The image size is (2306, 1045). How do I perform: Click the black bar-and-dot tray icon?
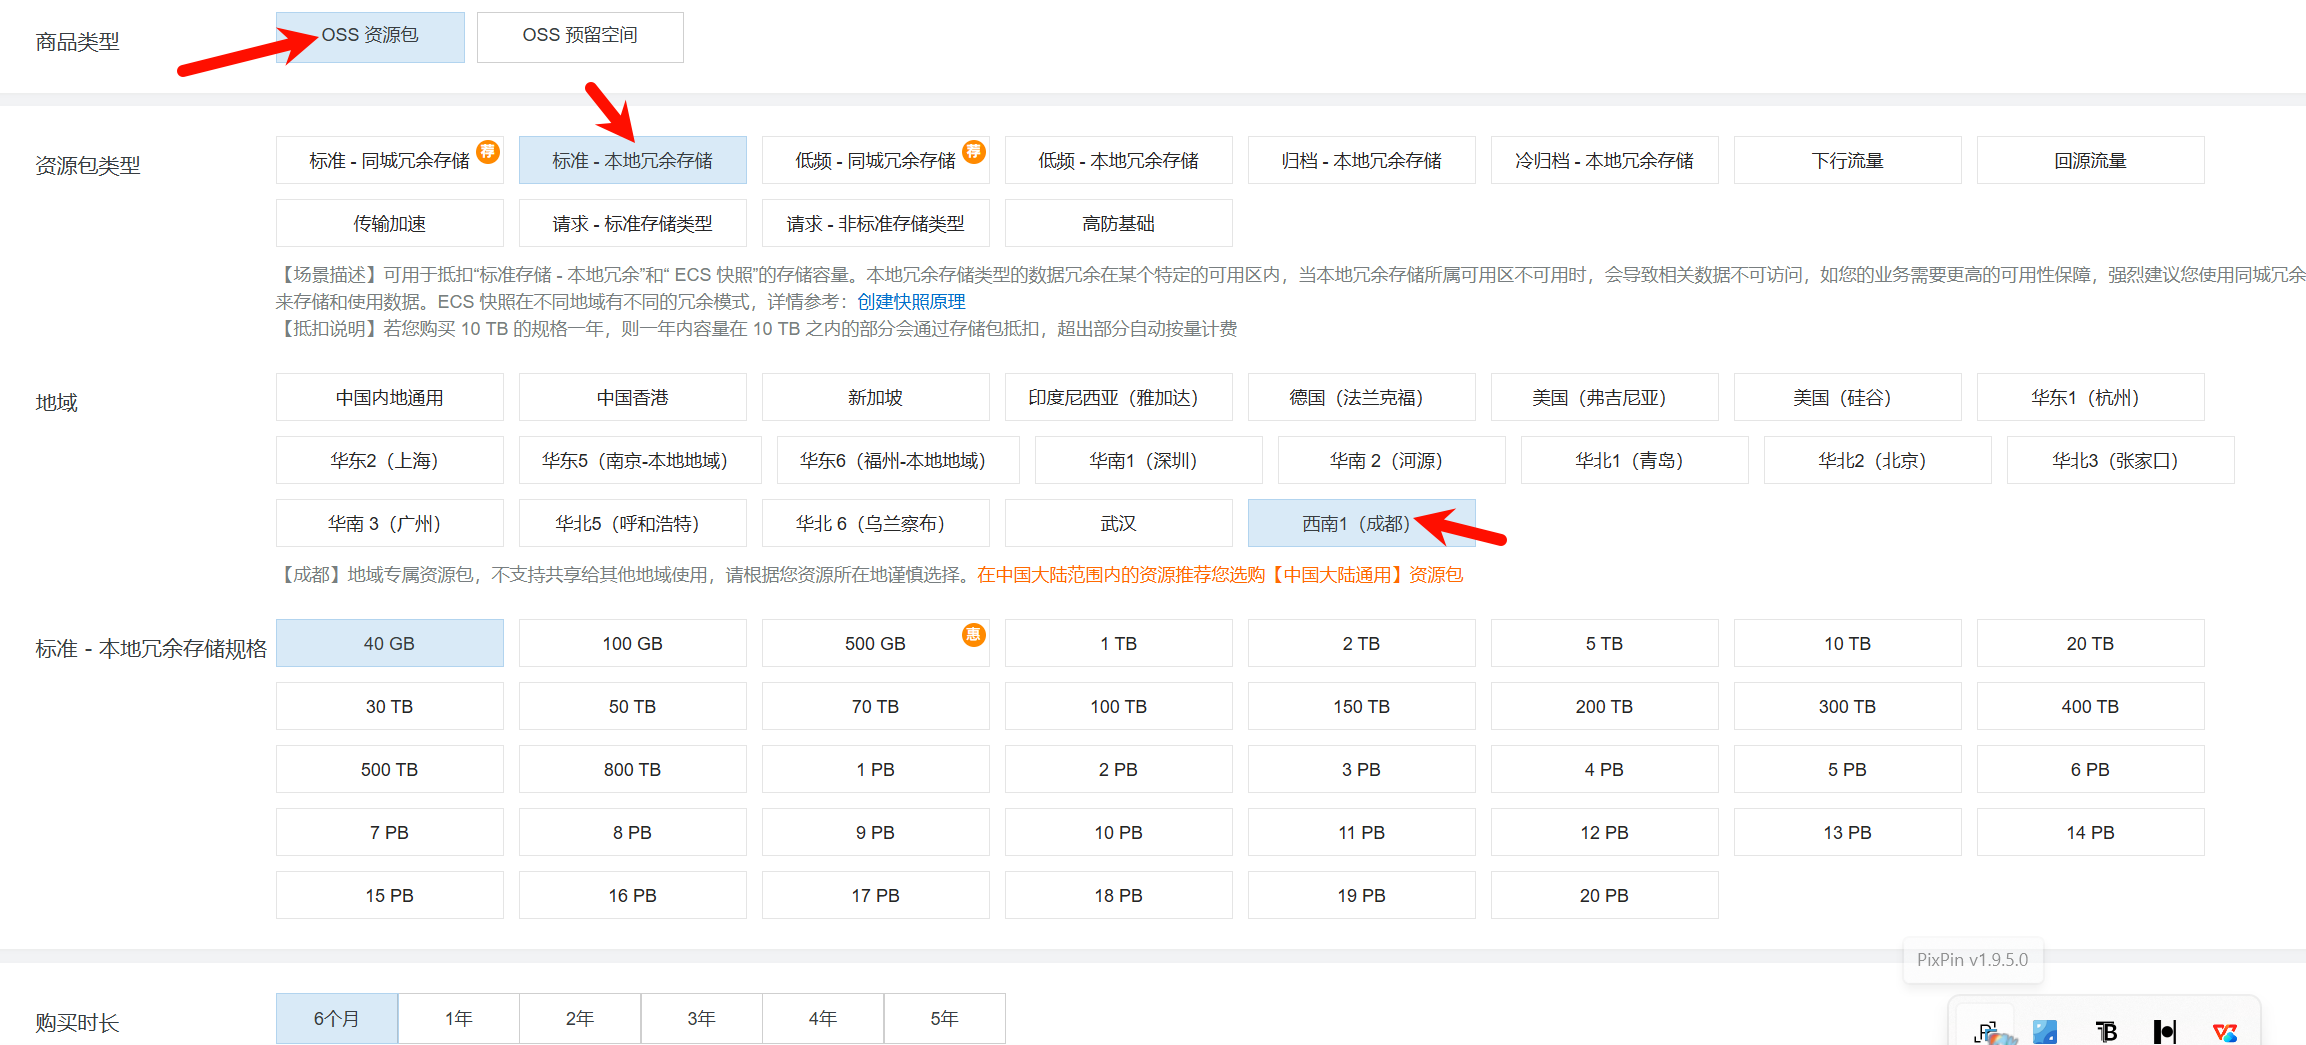2165,1032
